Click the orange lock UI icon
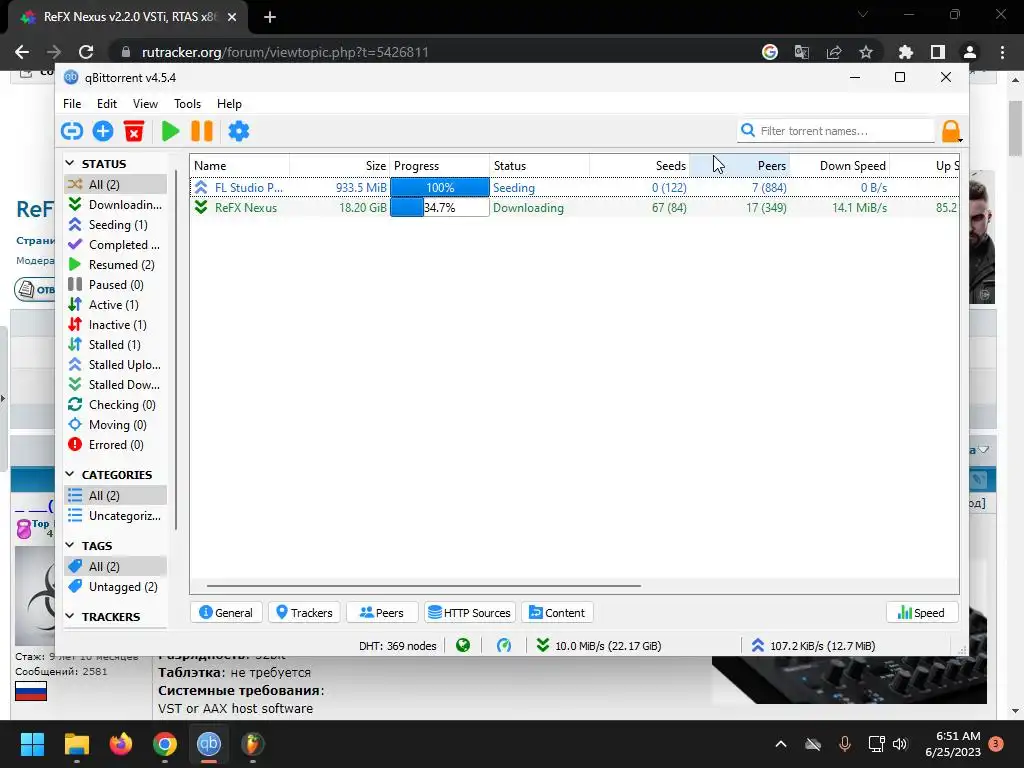This screenshot has width=1024, height=768. [951, 131]
